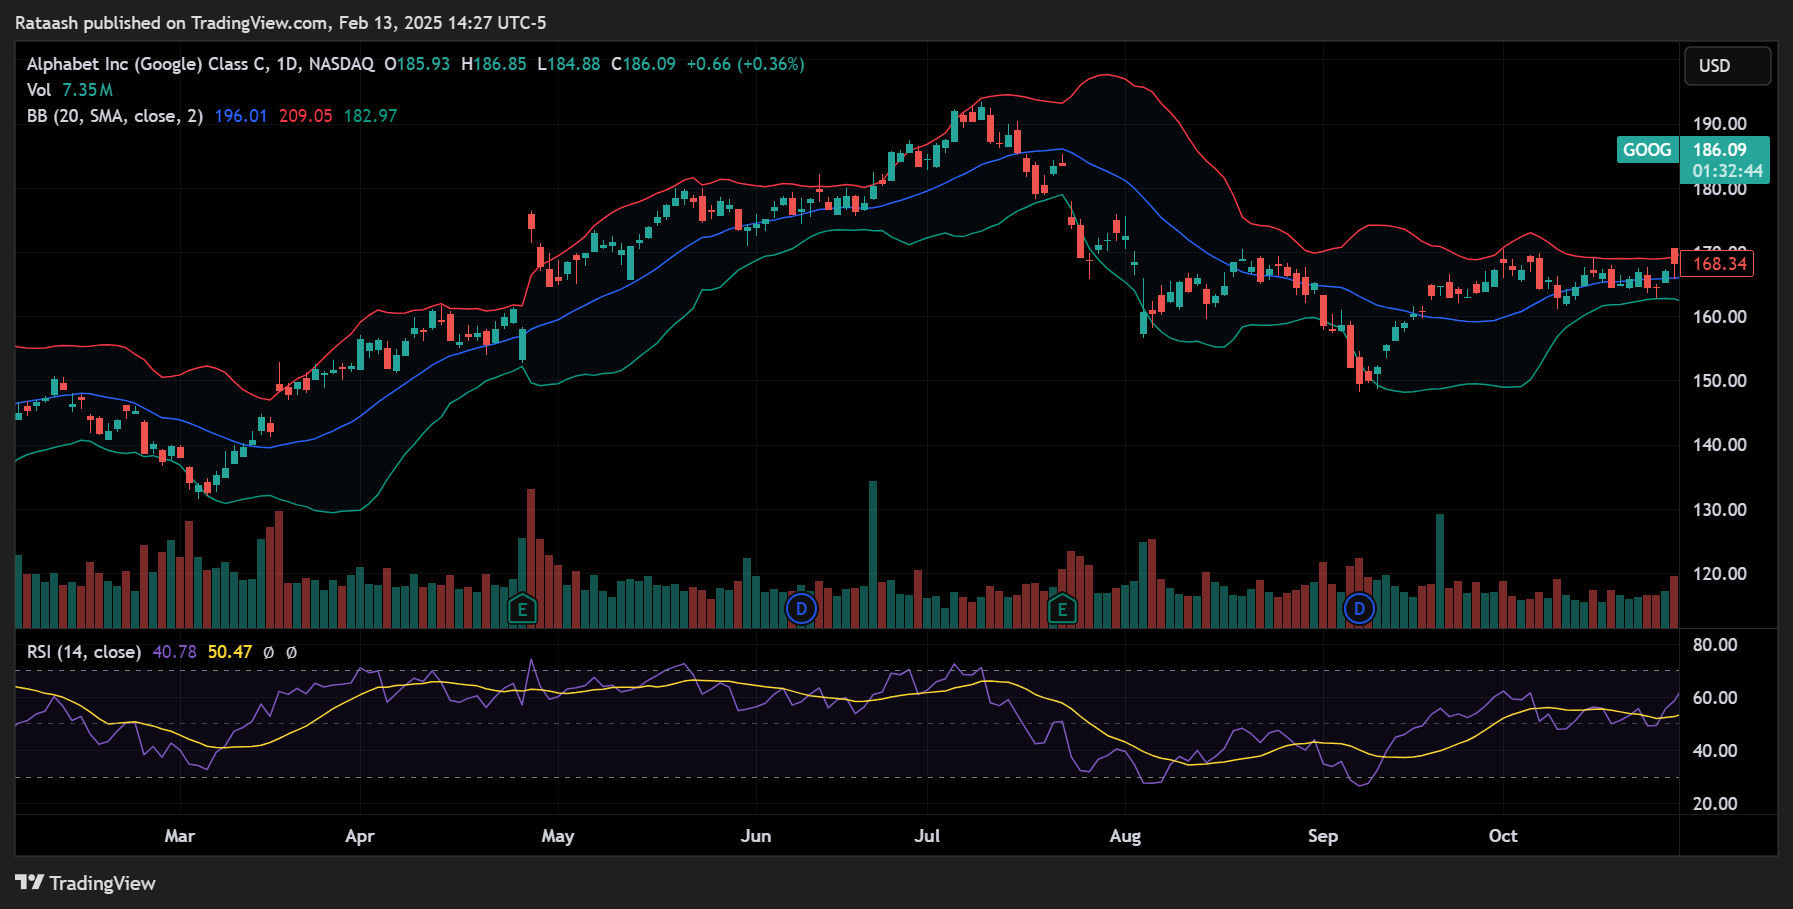
Task: Click the RSI (14, close) legend
Action: coord(84,652)
